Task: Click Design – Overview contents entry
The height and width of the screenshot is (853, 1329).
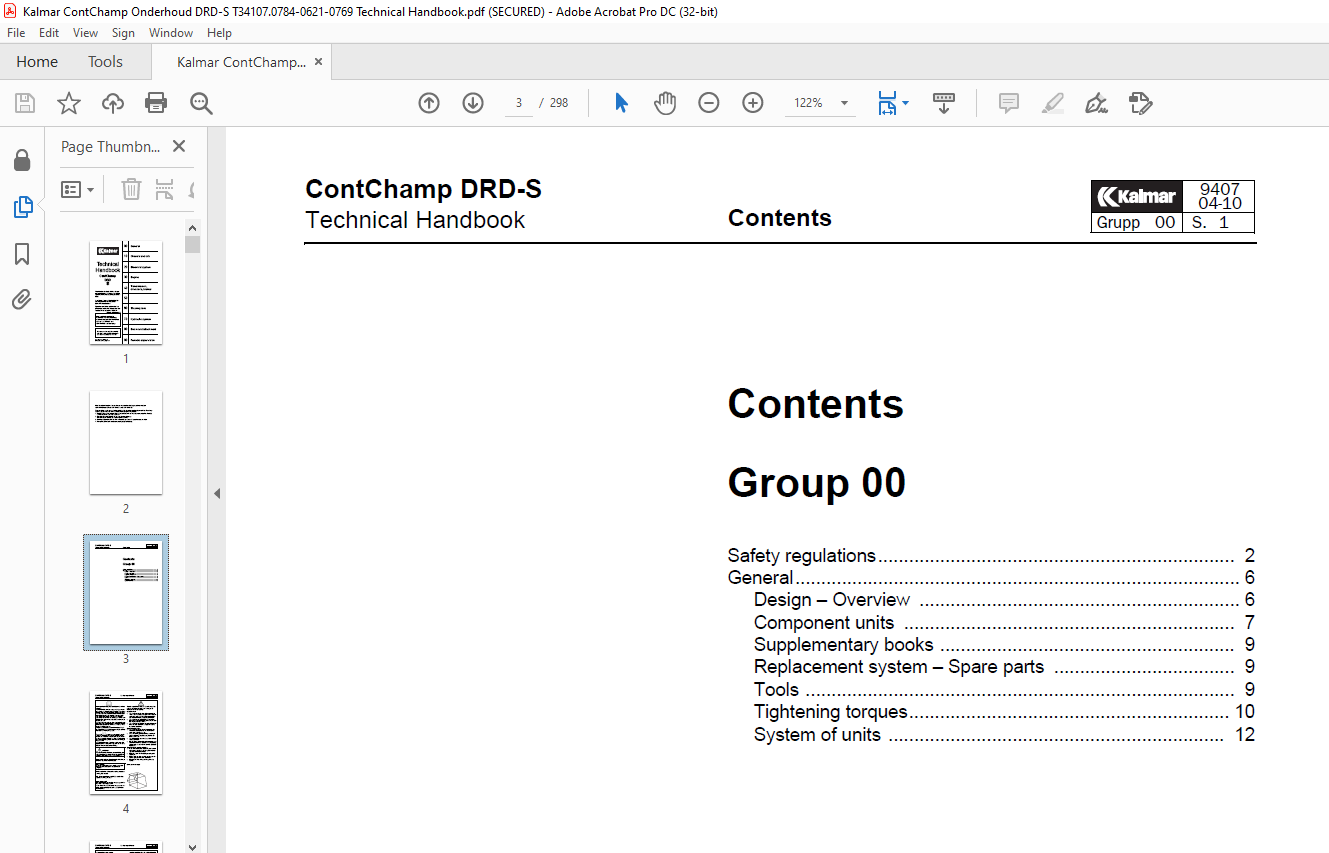Action: (1004, 600)
